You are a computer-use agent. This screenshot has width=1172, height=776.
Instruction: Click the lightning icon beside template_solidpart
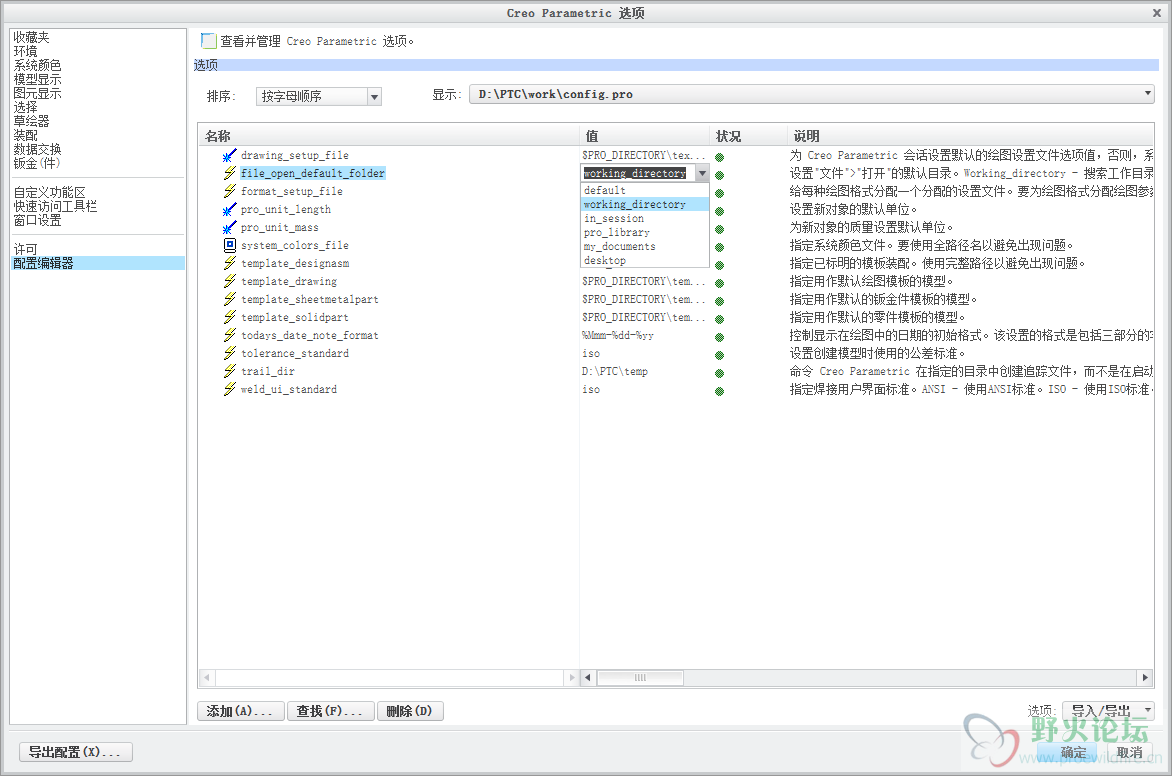tap(229, 317)
